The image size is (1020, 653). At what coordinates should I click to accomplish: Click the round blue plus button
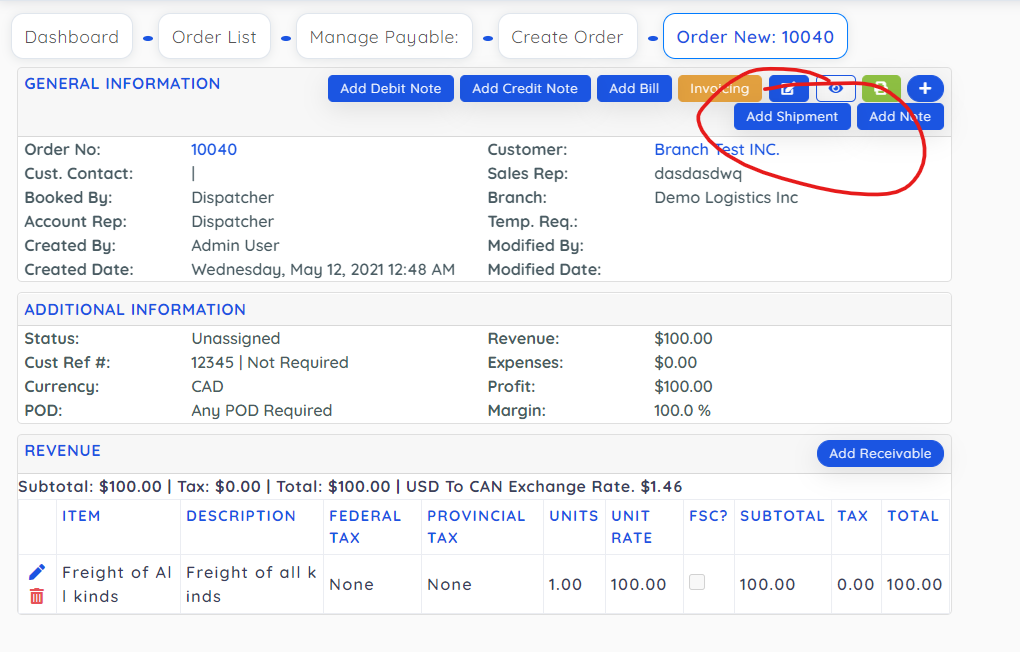(925, 89)
